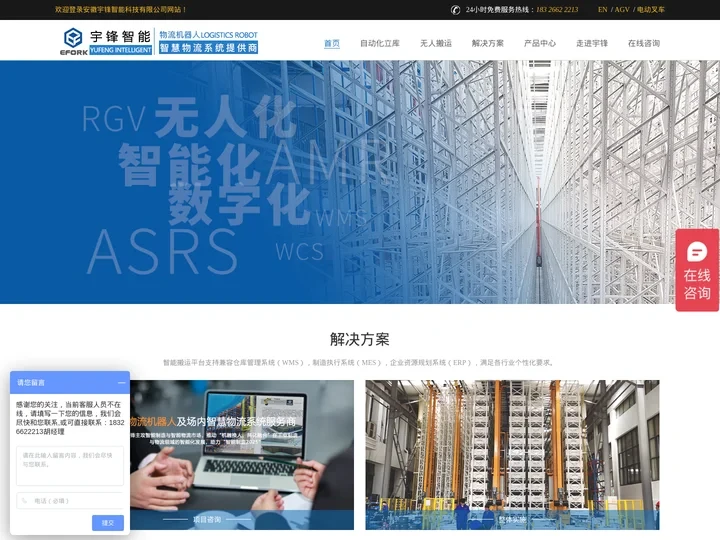Click the blue 提交 submit button

pyautogui.click(x=108, y=523)
